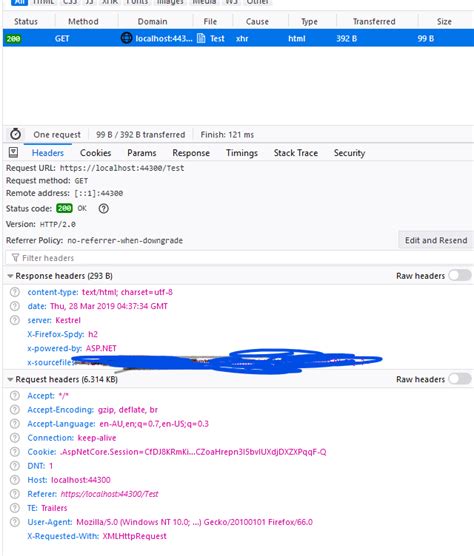Click the x-powered-by ASP.NET header
This screenshot has height=556, width=474.
72,348
